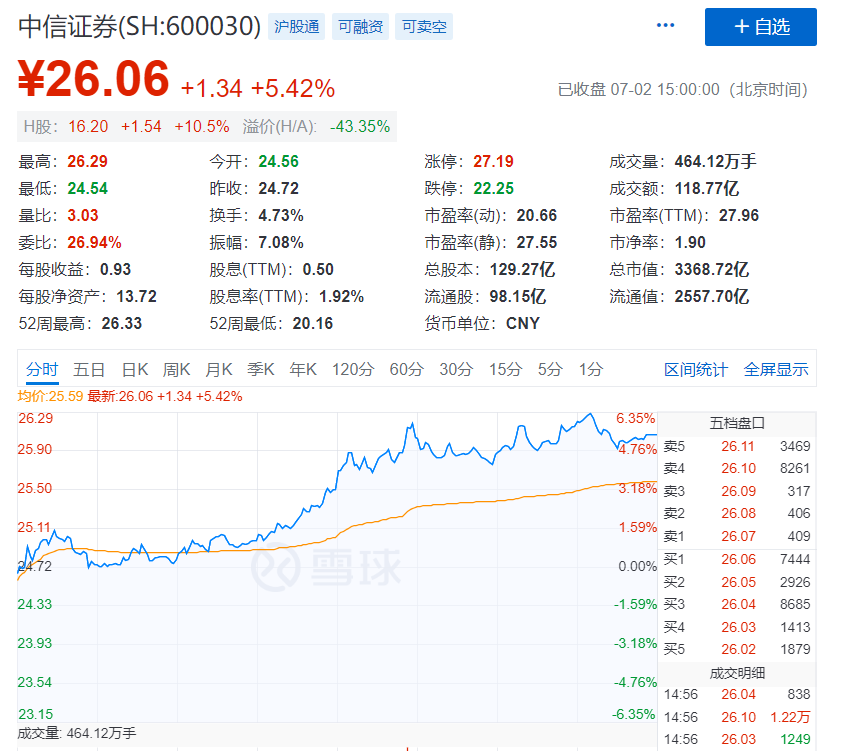Open the 月K chart tab
The height and width of the screenshot is (751, 867).
[219, 370]
